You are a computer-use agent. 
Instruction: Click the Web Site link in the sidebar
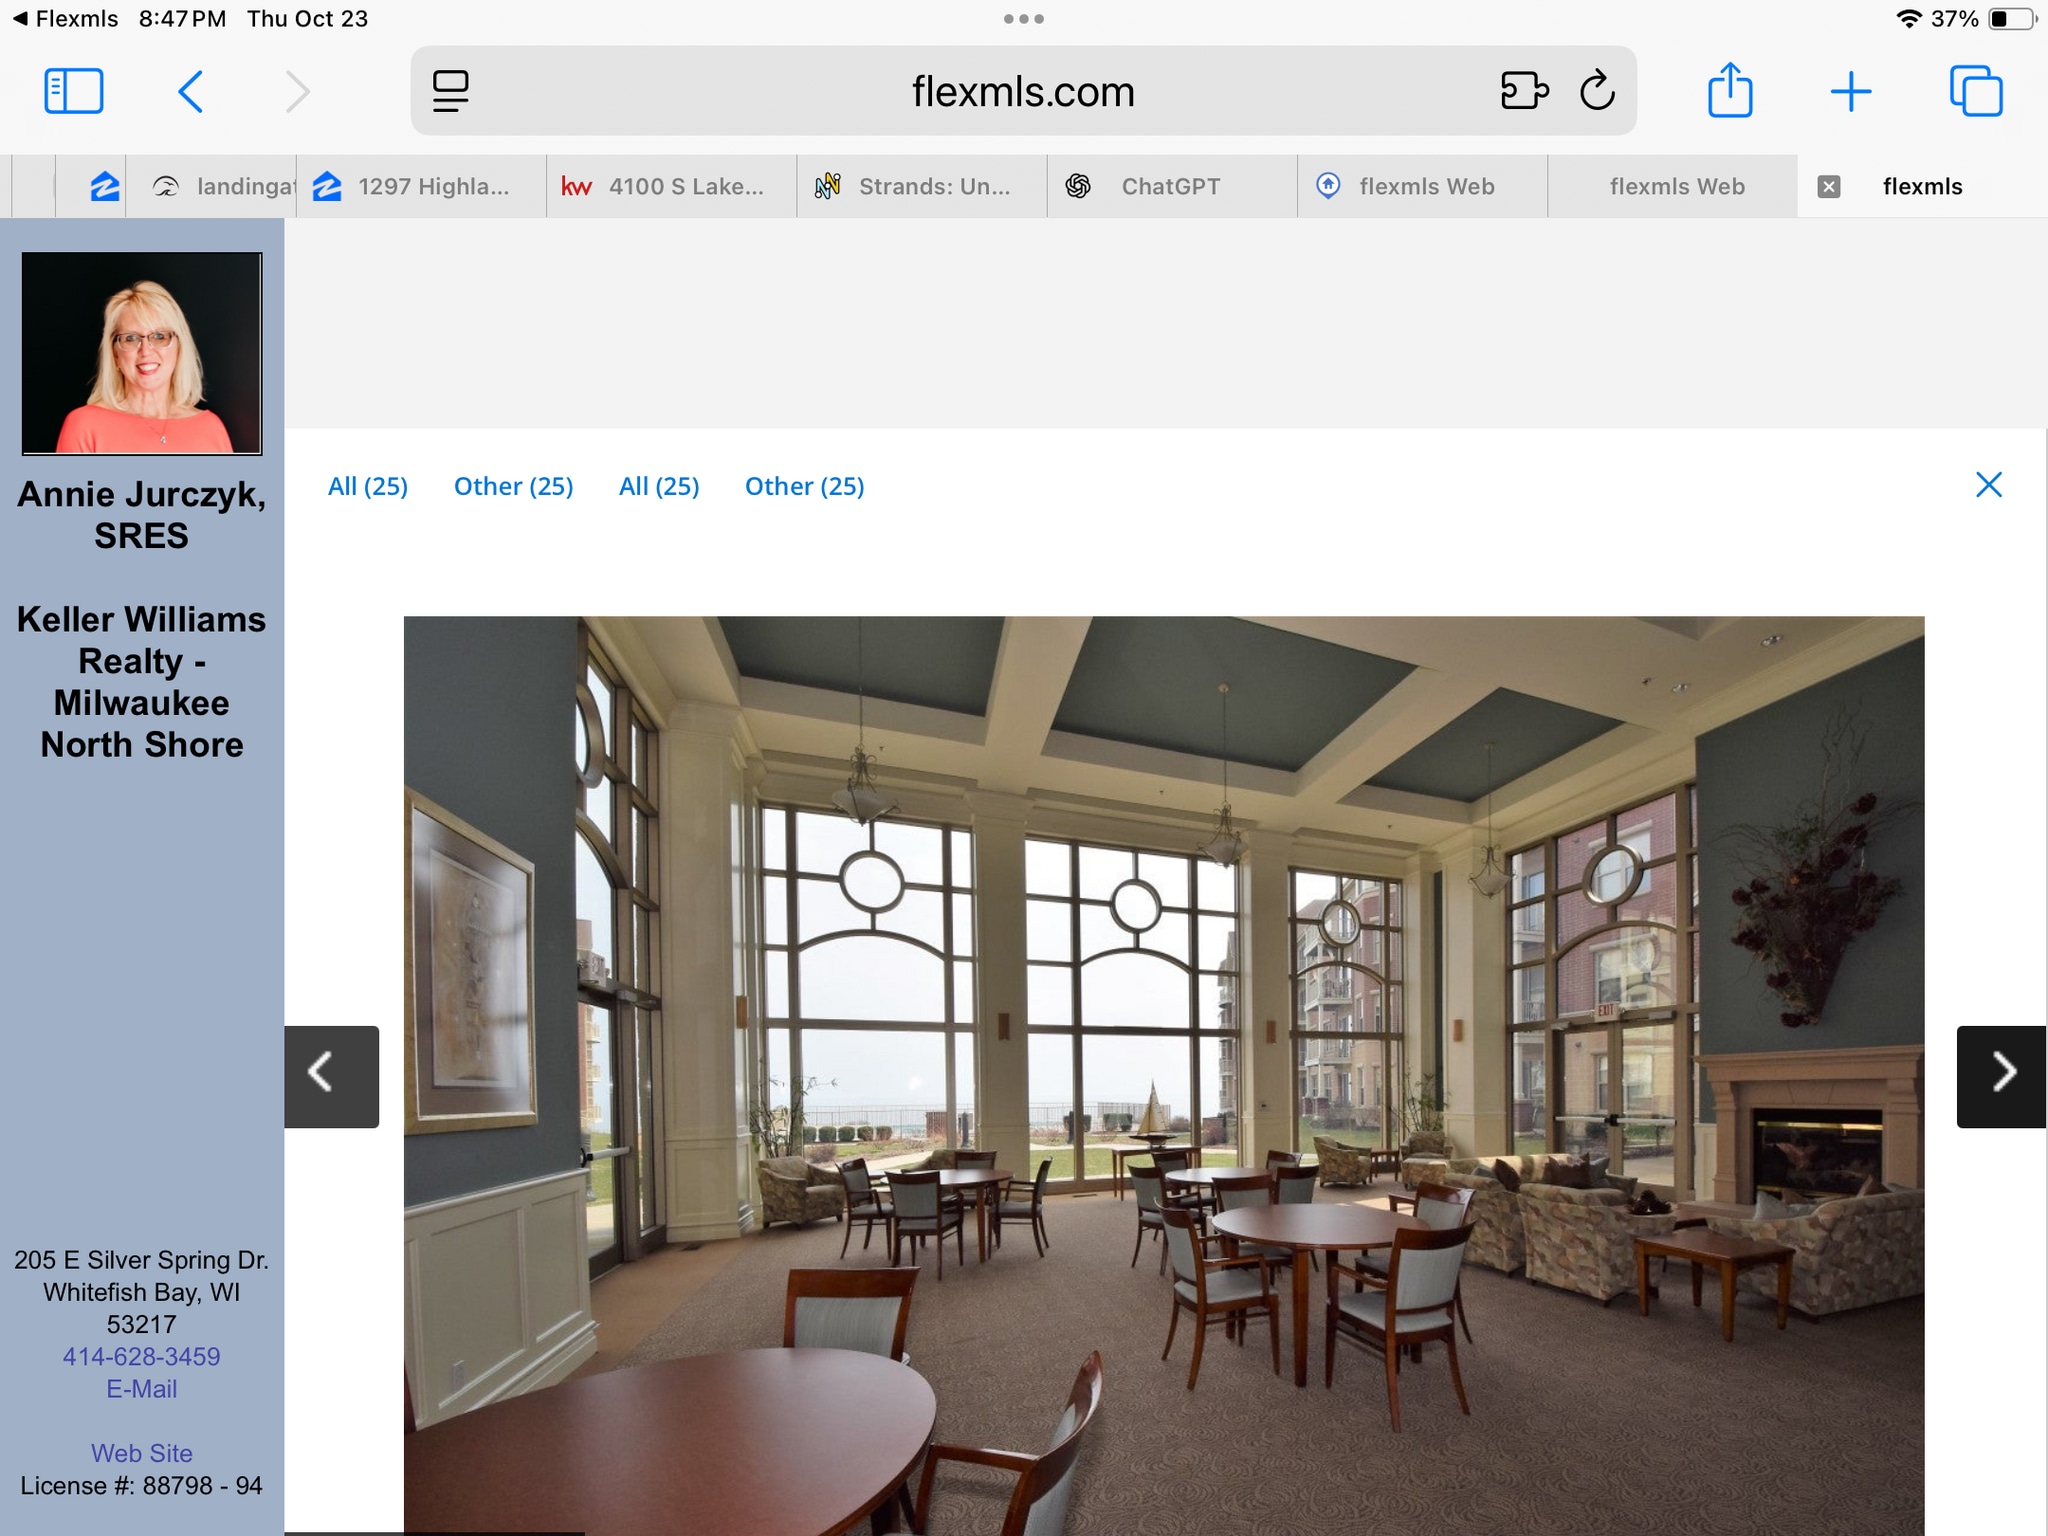[x=141, y=1453]
